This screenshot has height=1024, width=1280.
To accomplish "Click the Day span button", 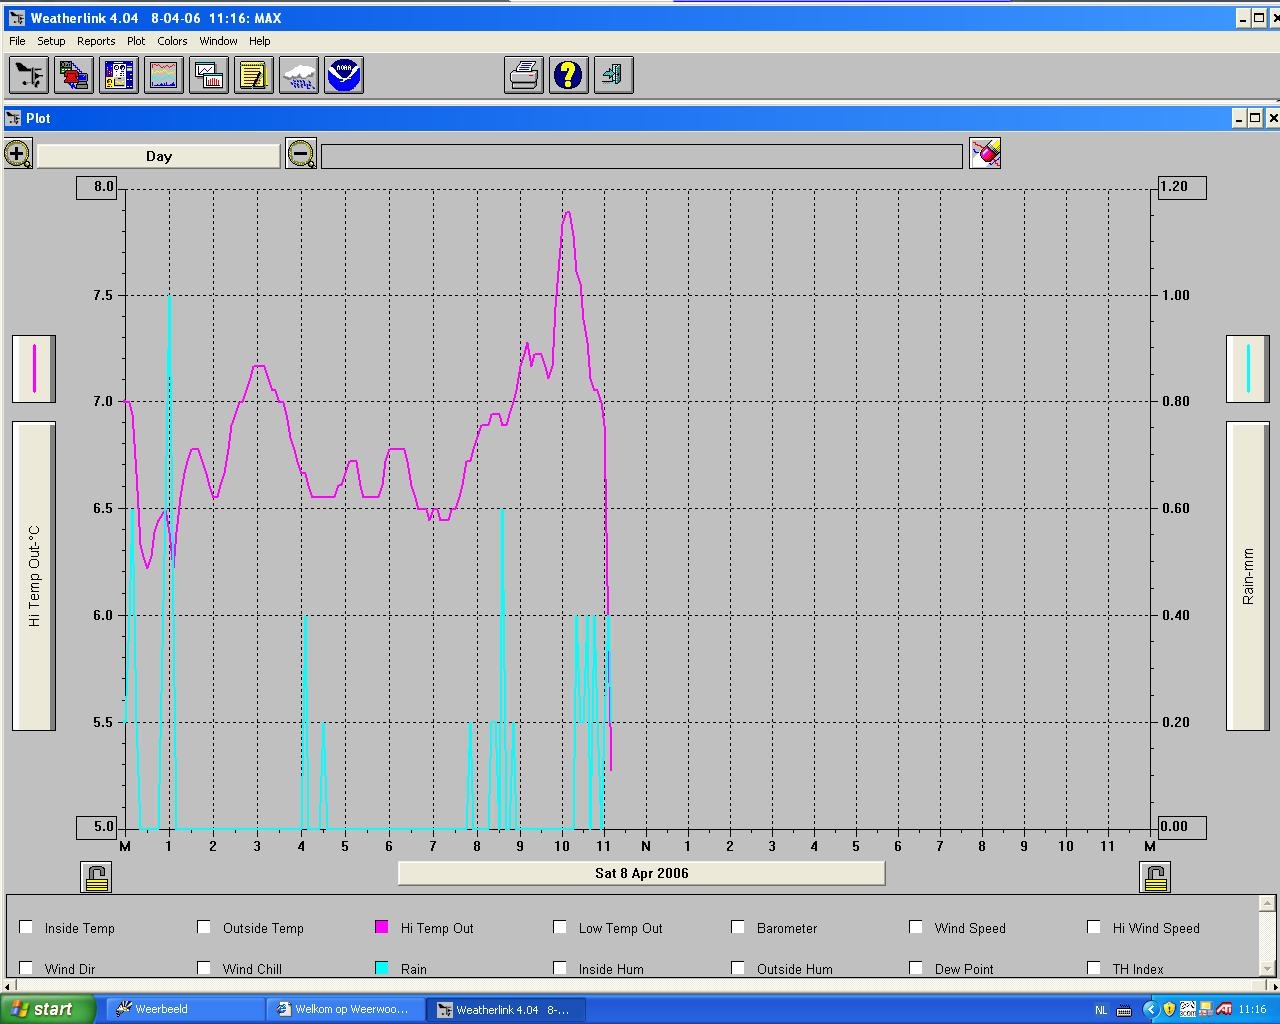I will (x=159, y=156).
